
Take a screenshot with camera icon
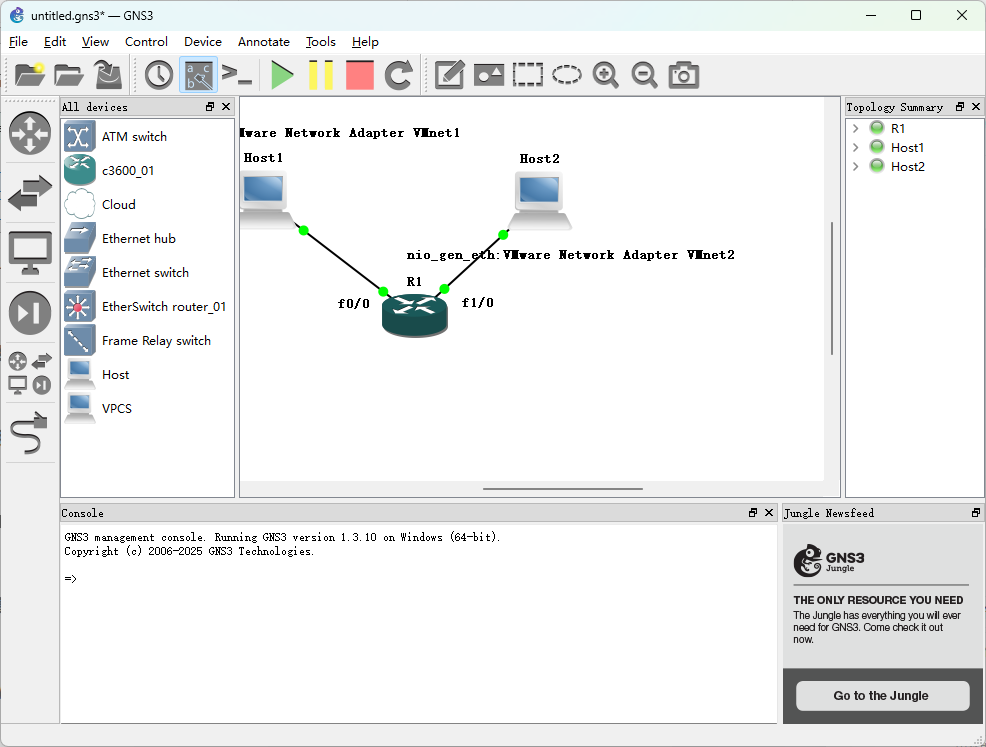tap(684, 75)
